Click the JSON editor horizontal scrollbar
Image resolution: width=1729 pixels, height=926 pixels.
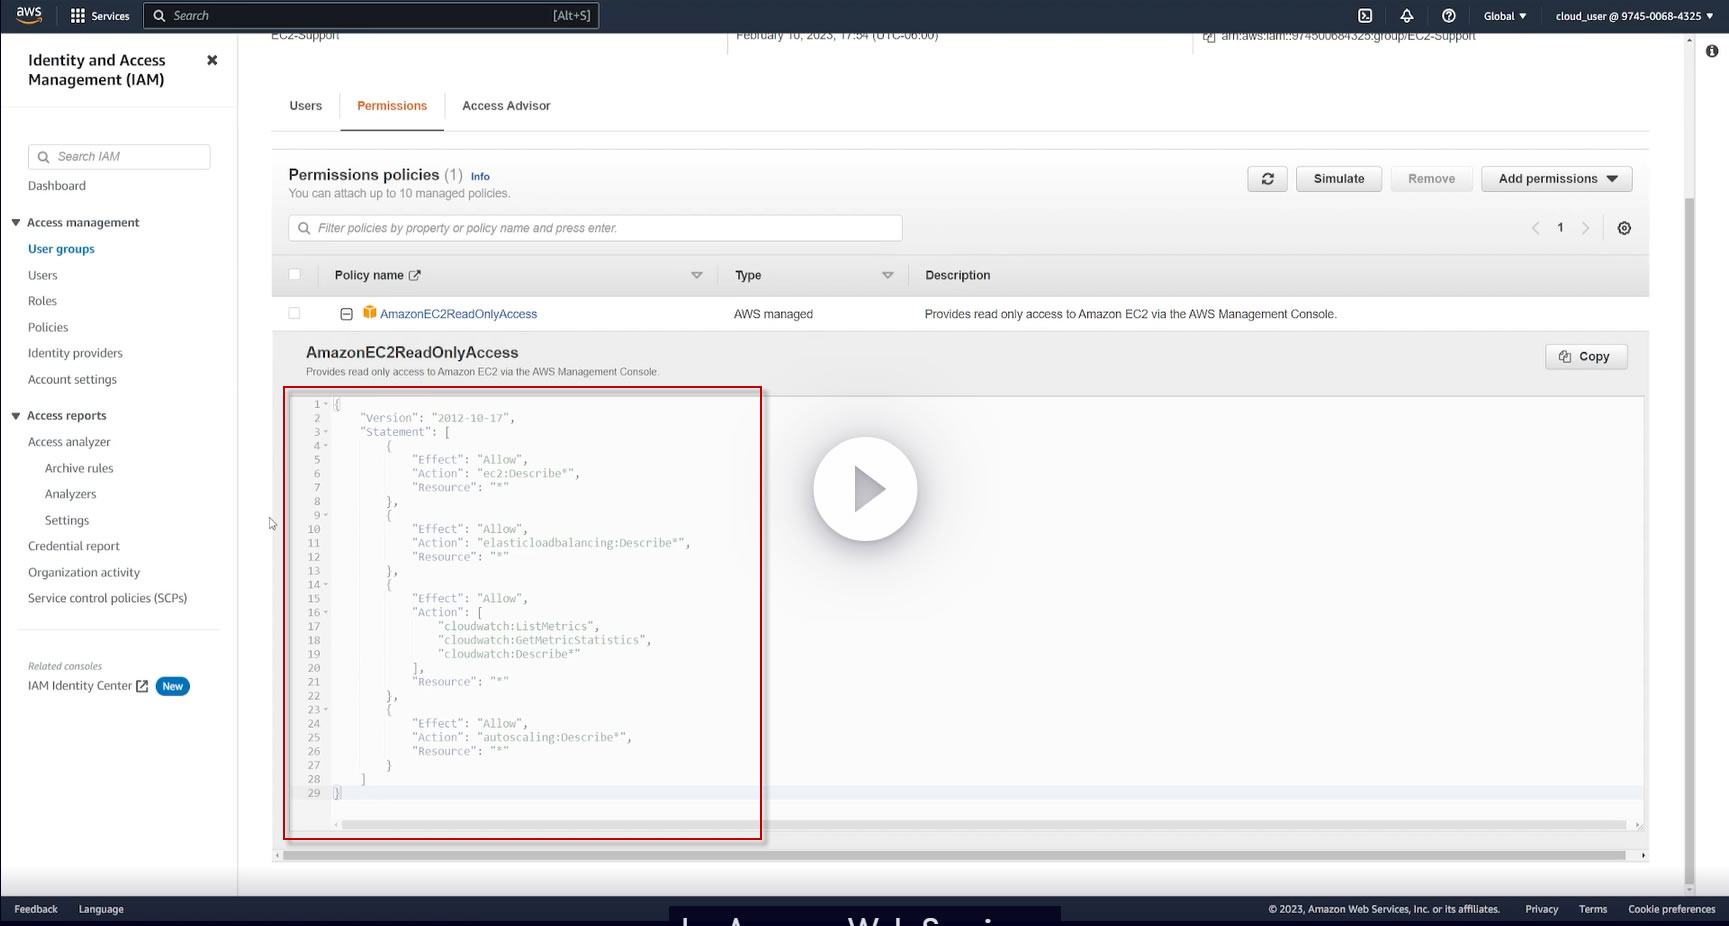[x=983, y=825]
